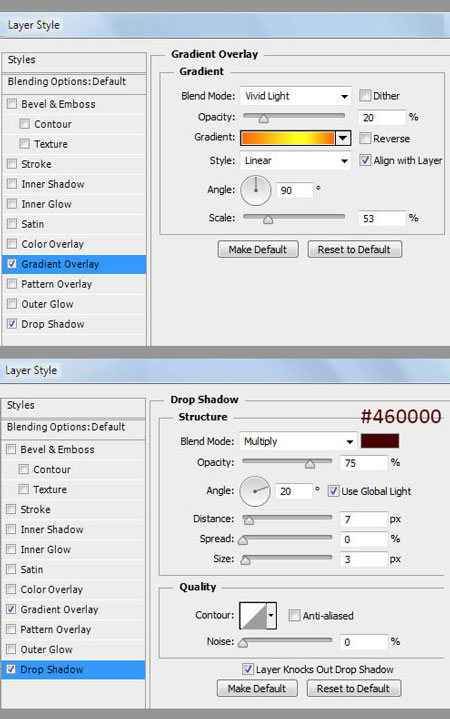Enable Bevel & Emboss checkbox in top dialog

(12, 104)
